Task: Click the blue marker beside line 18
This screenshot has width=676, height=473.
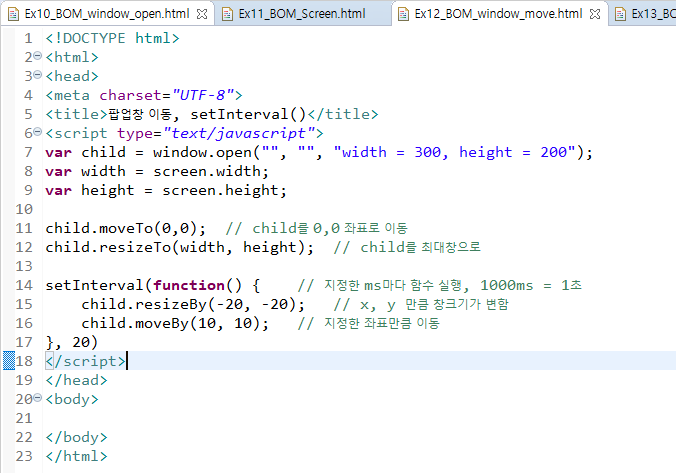Action: tap(9, 360)
